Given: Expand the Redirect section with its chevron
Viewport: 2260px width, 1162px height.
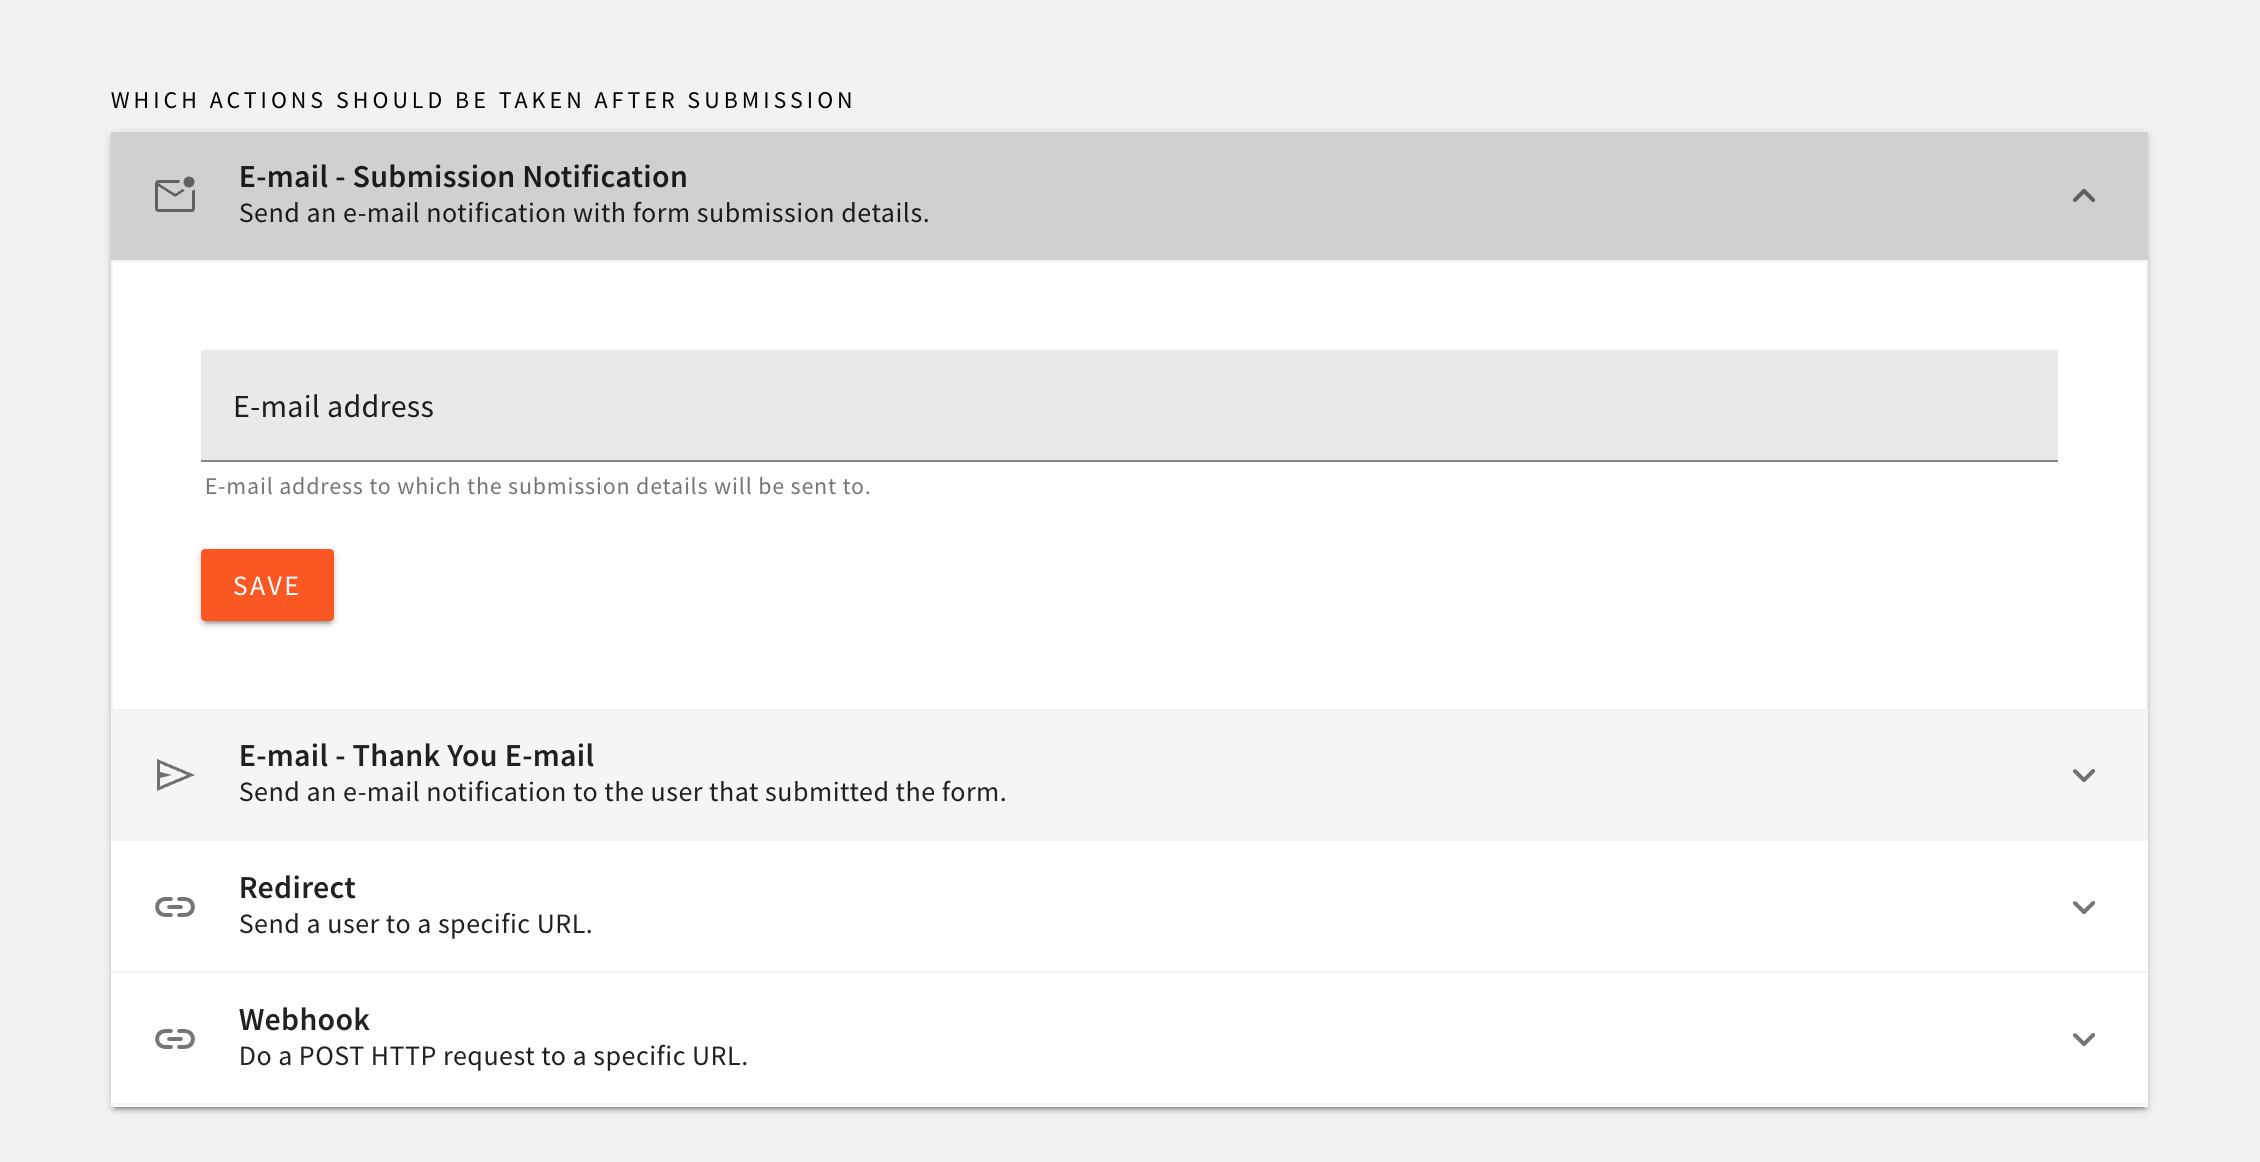Looking at the screenshot, I should coord(2084,907).
